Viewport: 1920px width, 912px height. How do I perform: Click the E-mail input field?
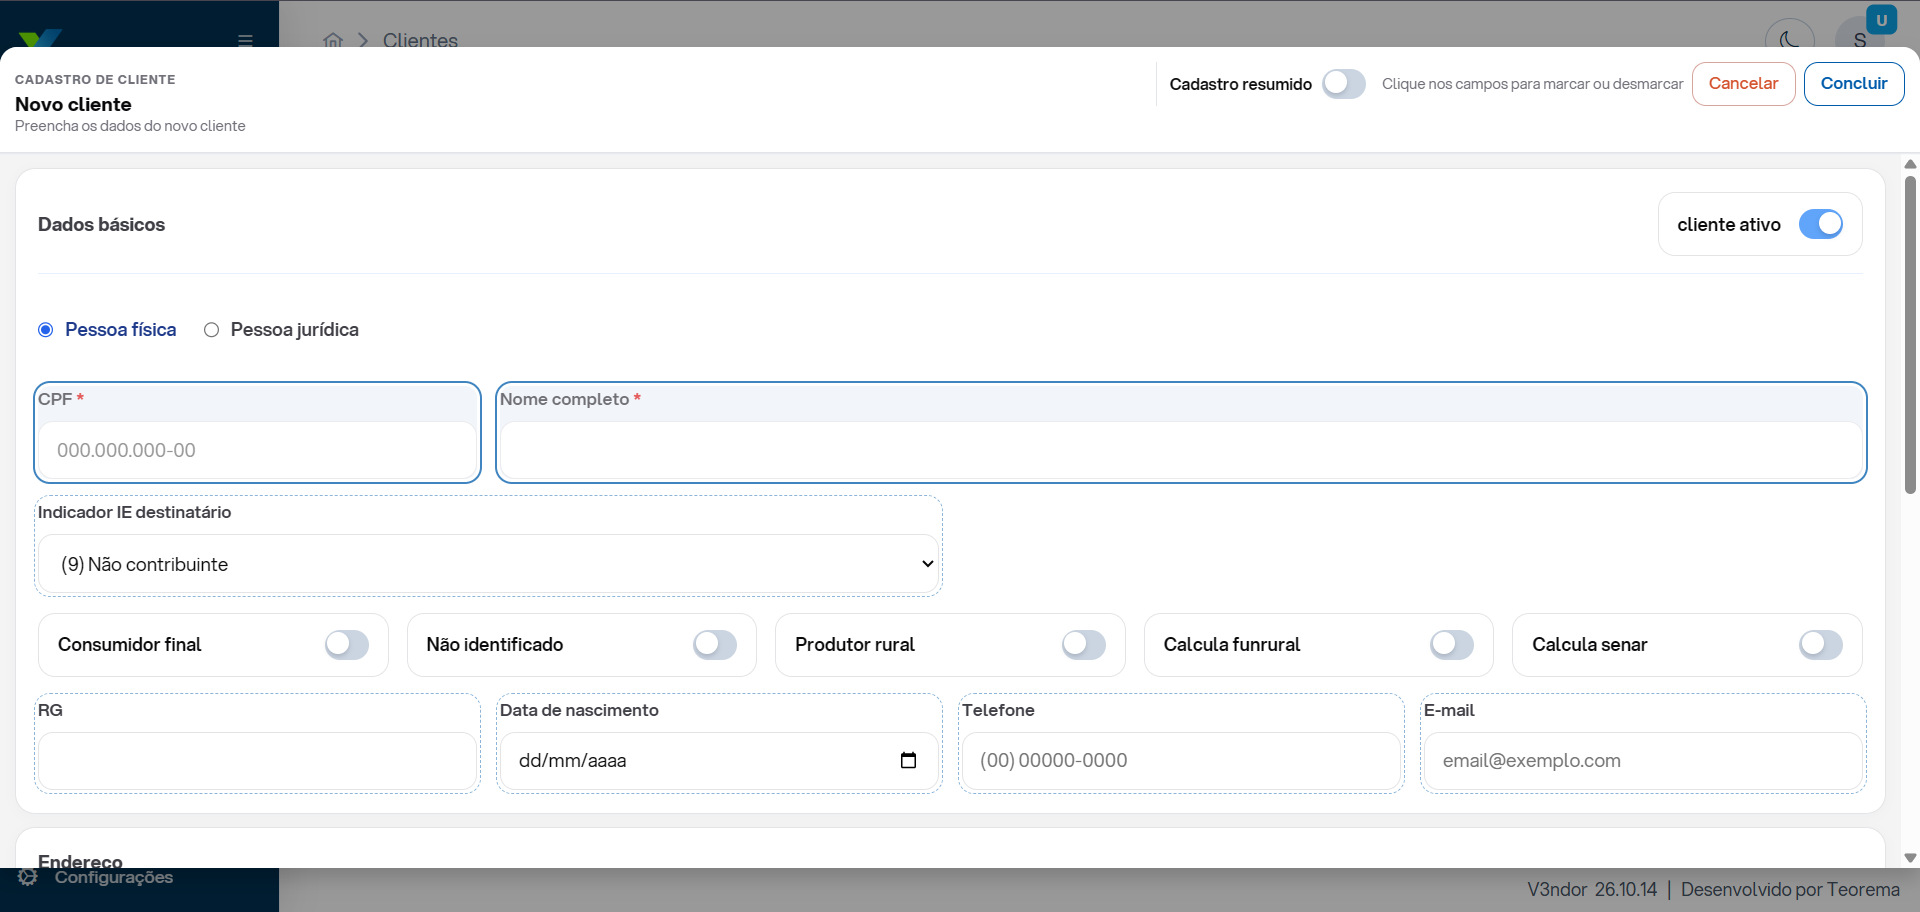1642,761
